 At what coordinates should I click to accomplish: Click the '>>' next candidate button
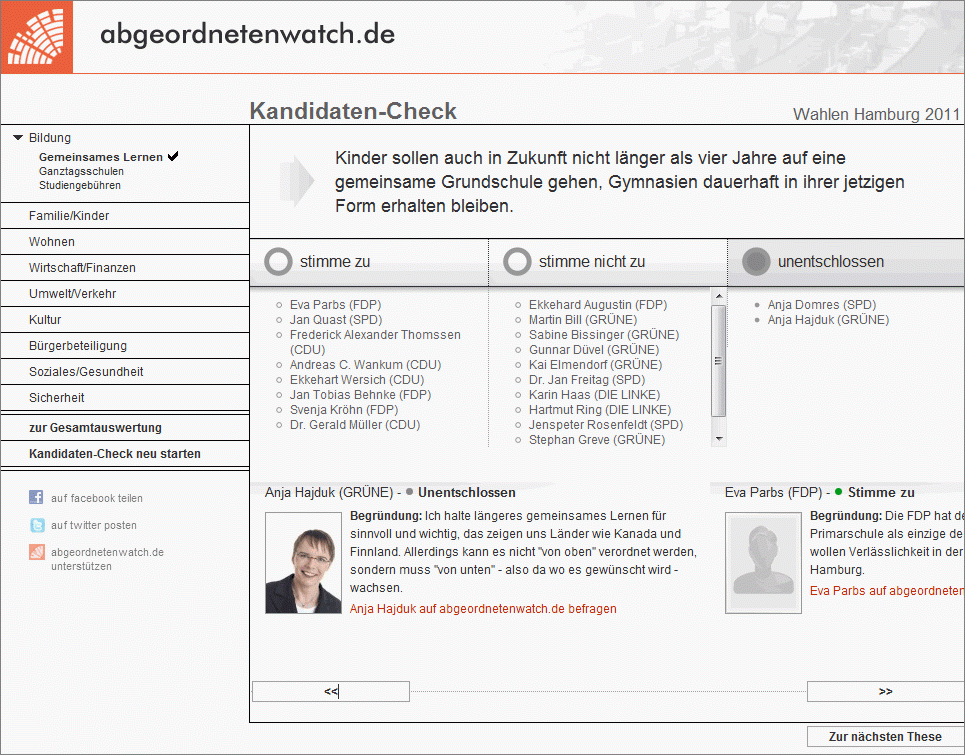click(886, 691)
